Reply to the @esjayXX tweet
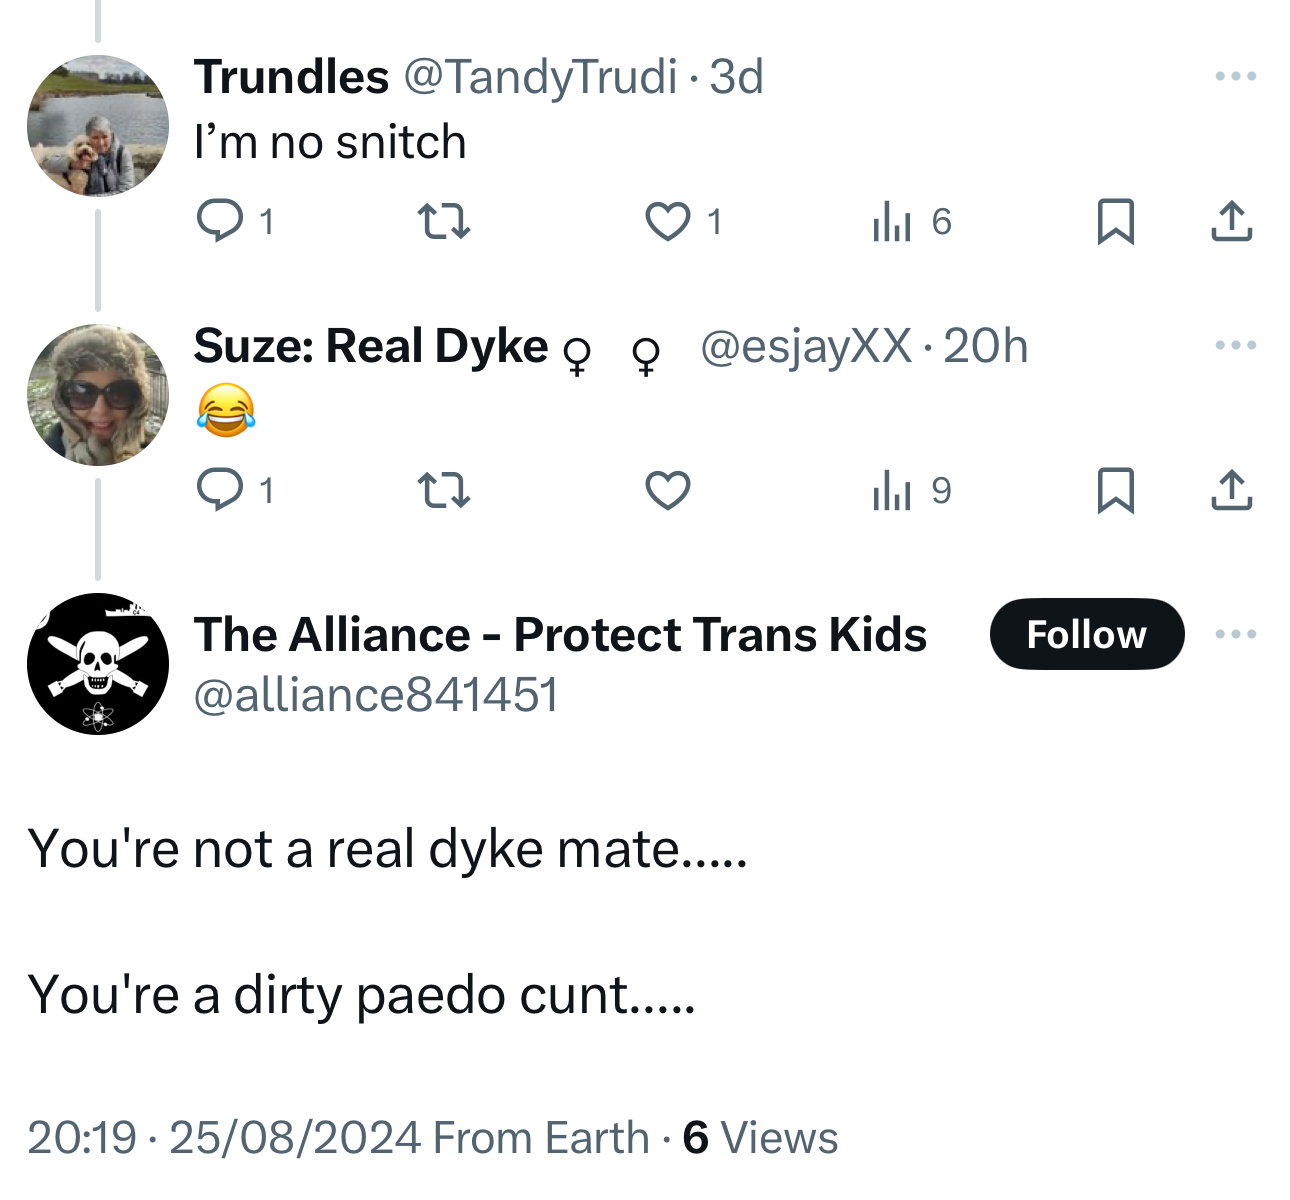Viewport: 1290px width, 1200px height. tap(220, 490)
